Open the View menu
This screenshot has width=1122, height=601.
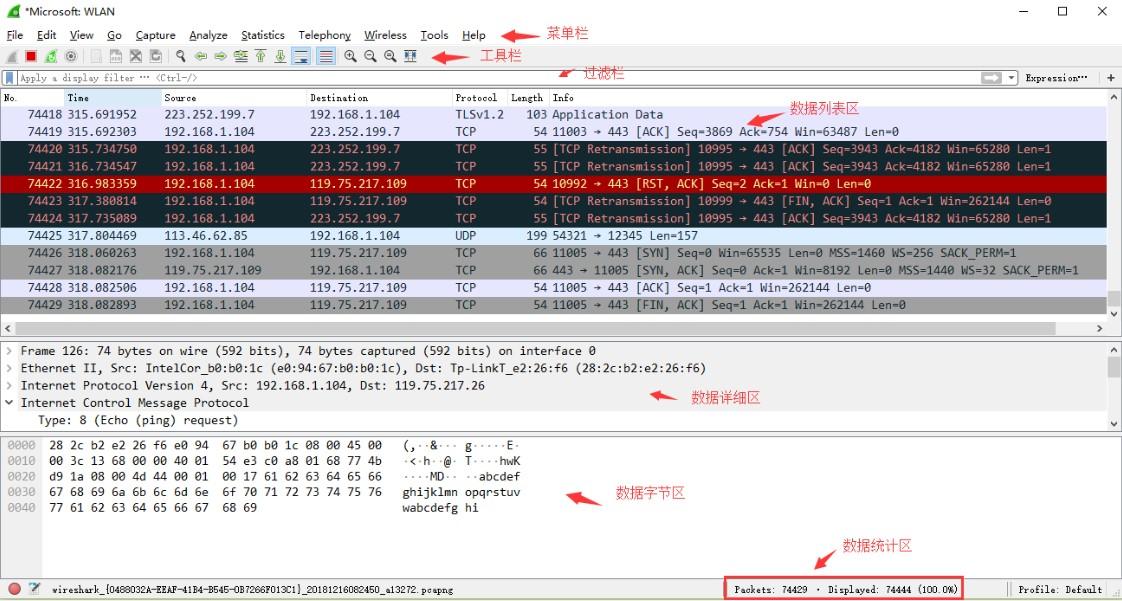(82, 35)
